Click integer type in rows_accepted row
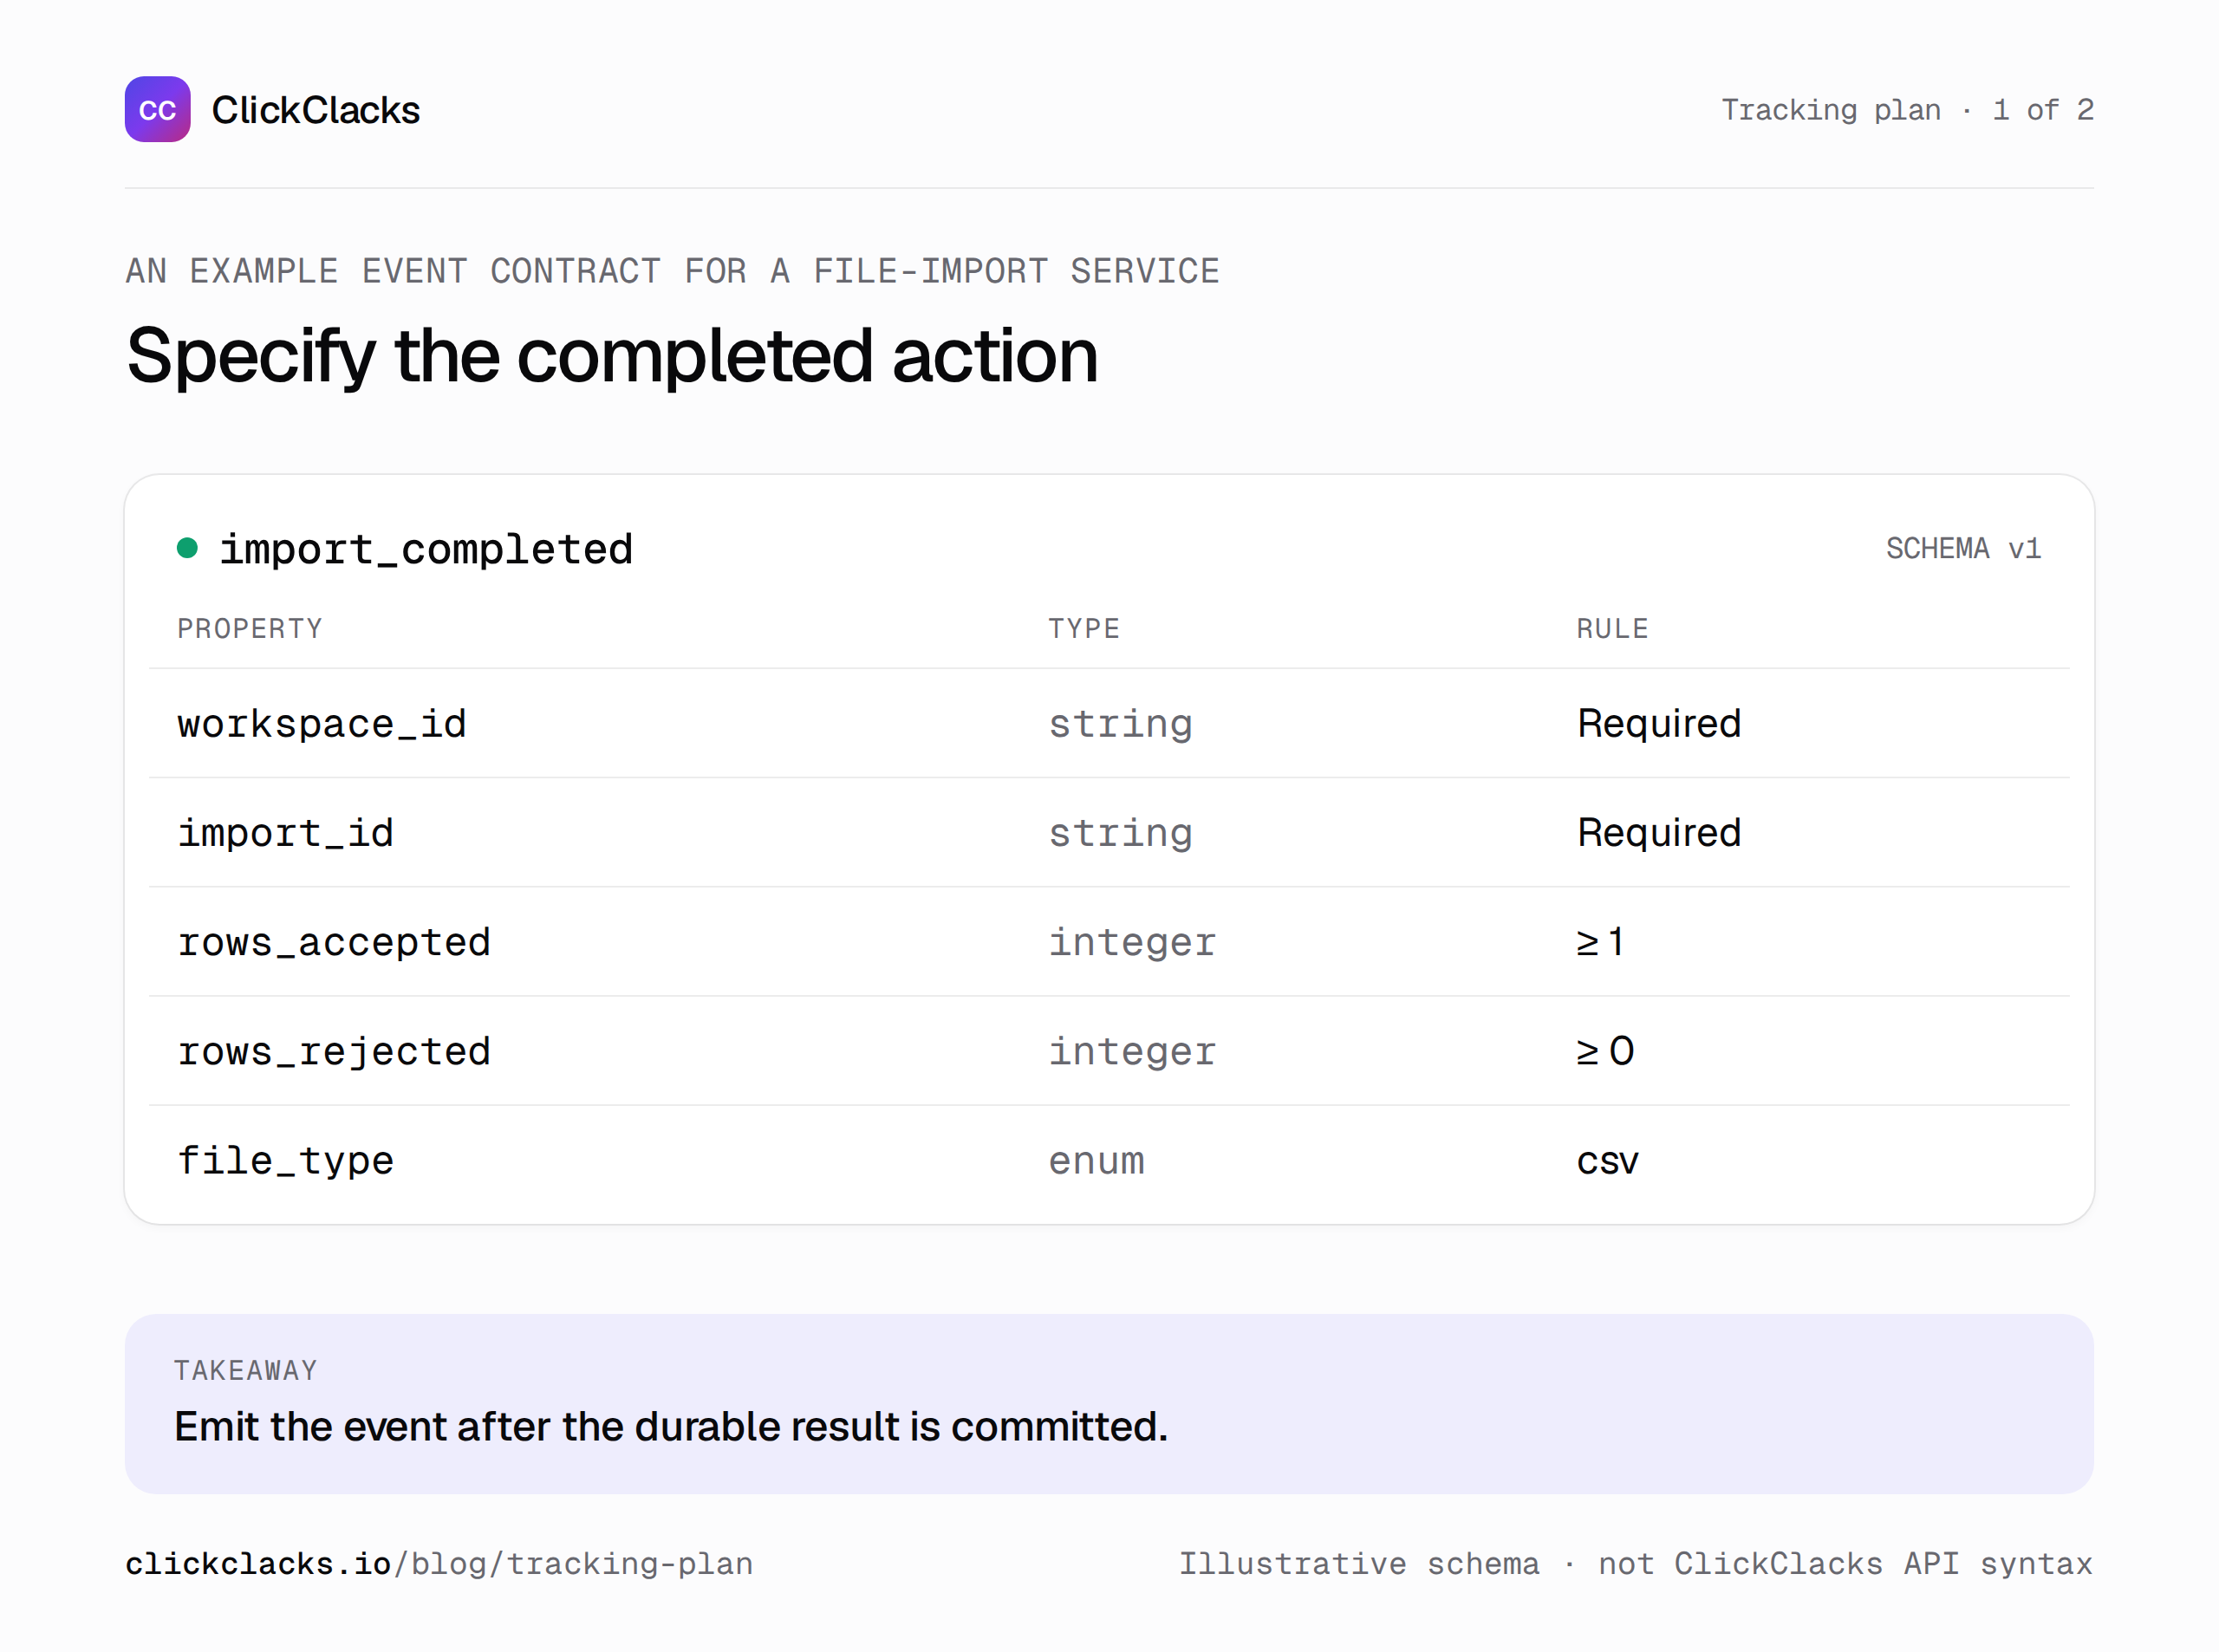 1132,942
